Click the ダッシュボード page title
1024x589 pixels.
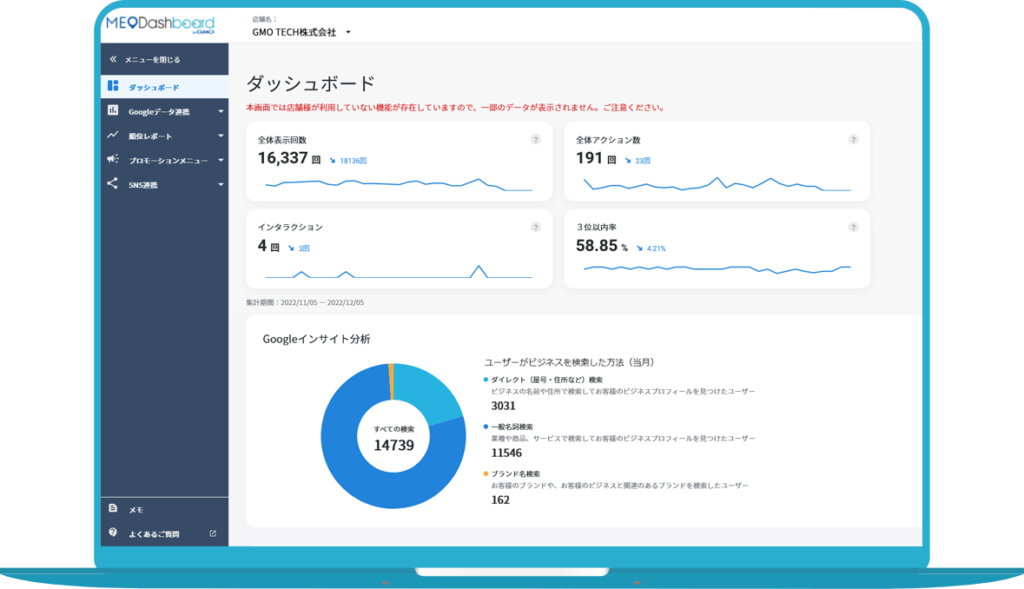tap(310, 84)
